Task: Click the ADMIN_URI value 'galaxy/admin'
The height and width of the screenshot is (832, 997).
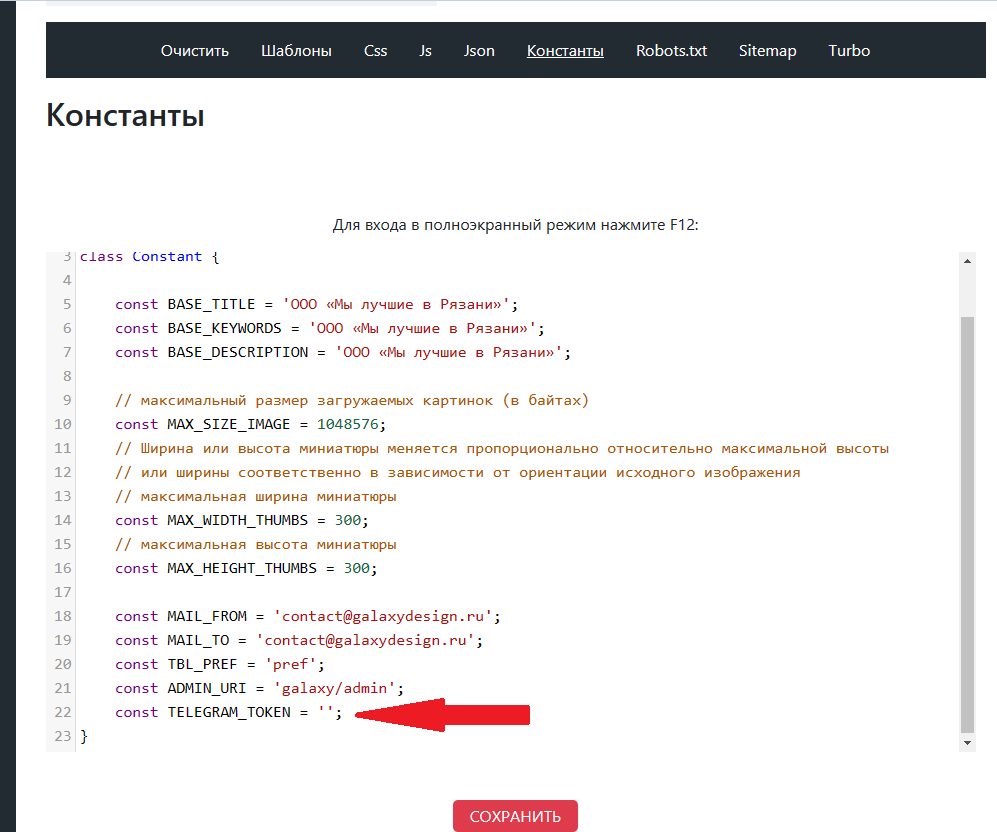Action: [x=334, y=688]
